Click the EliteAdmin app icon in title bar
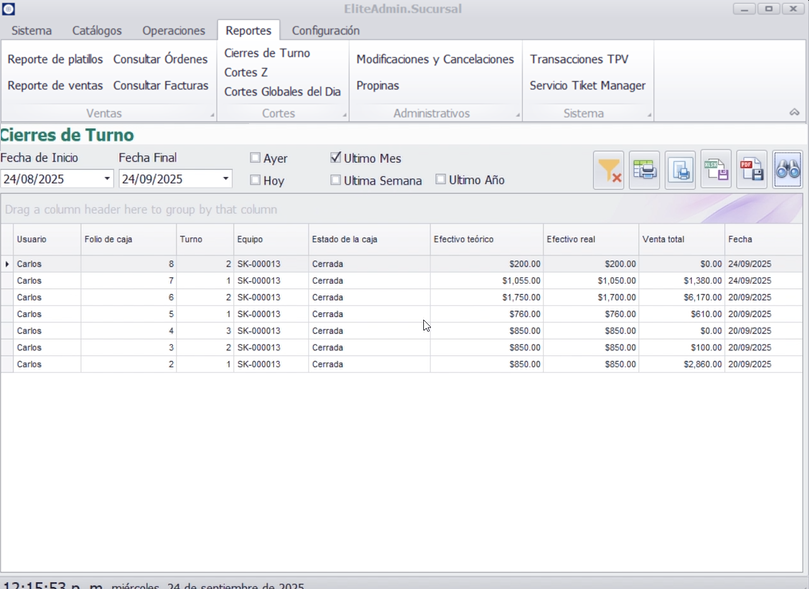This screenshot has height=589, width=809. pyautogui.click(x=9, y=9)
